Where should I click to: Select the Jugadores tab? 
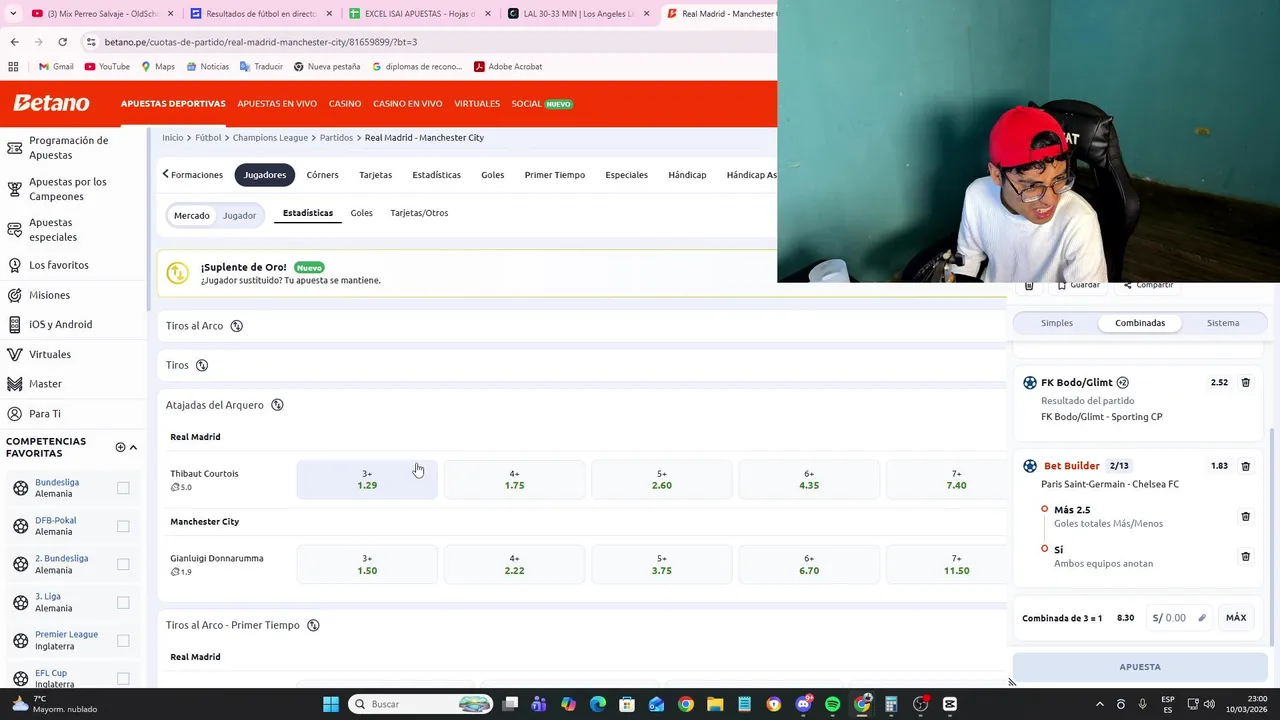coord(265,175)
